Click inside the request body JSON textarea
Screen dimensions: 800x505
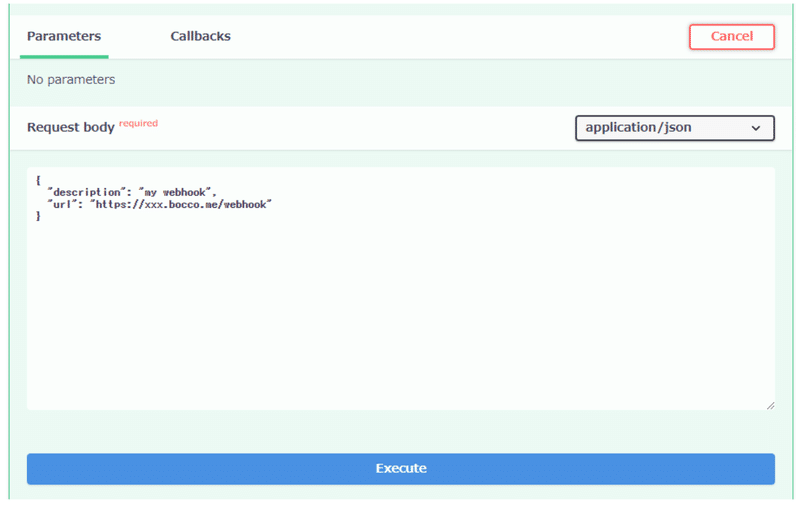pos(401,289)
